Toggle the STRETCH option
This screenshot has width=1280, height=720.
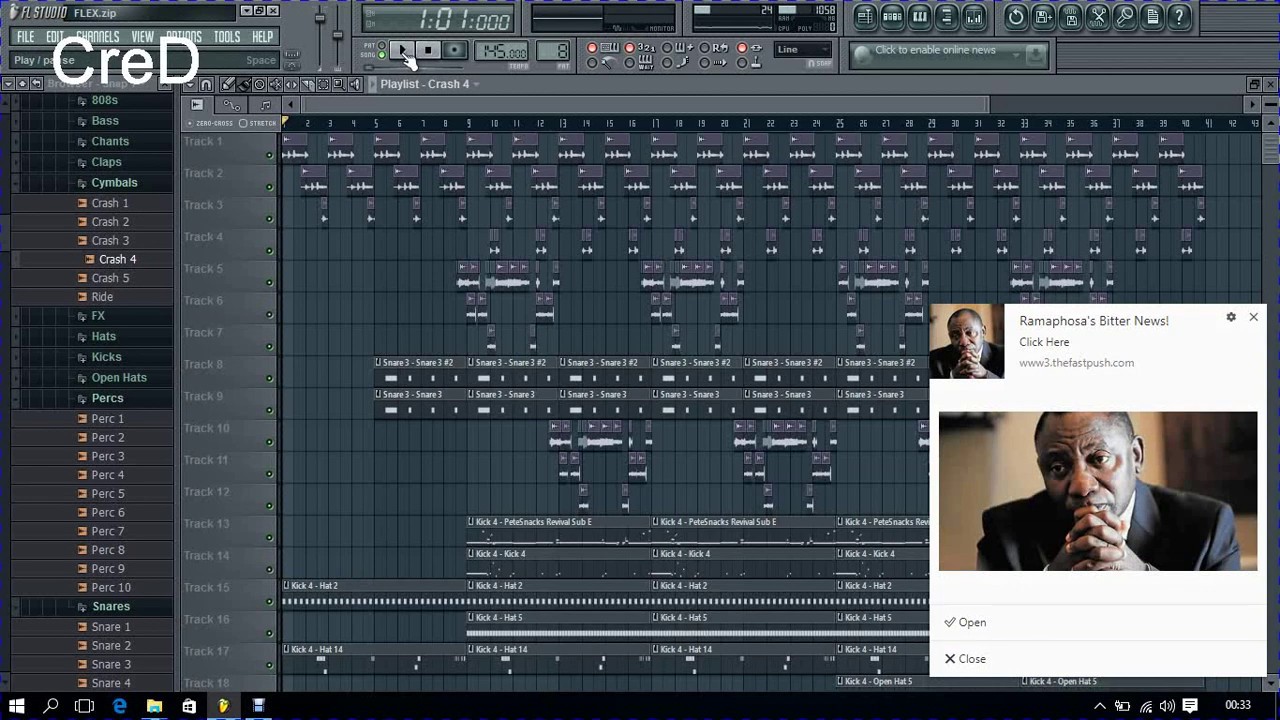pos(259,123)
